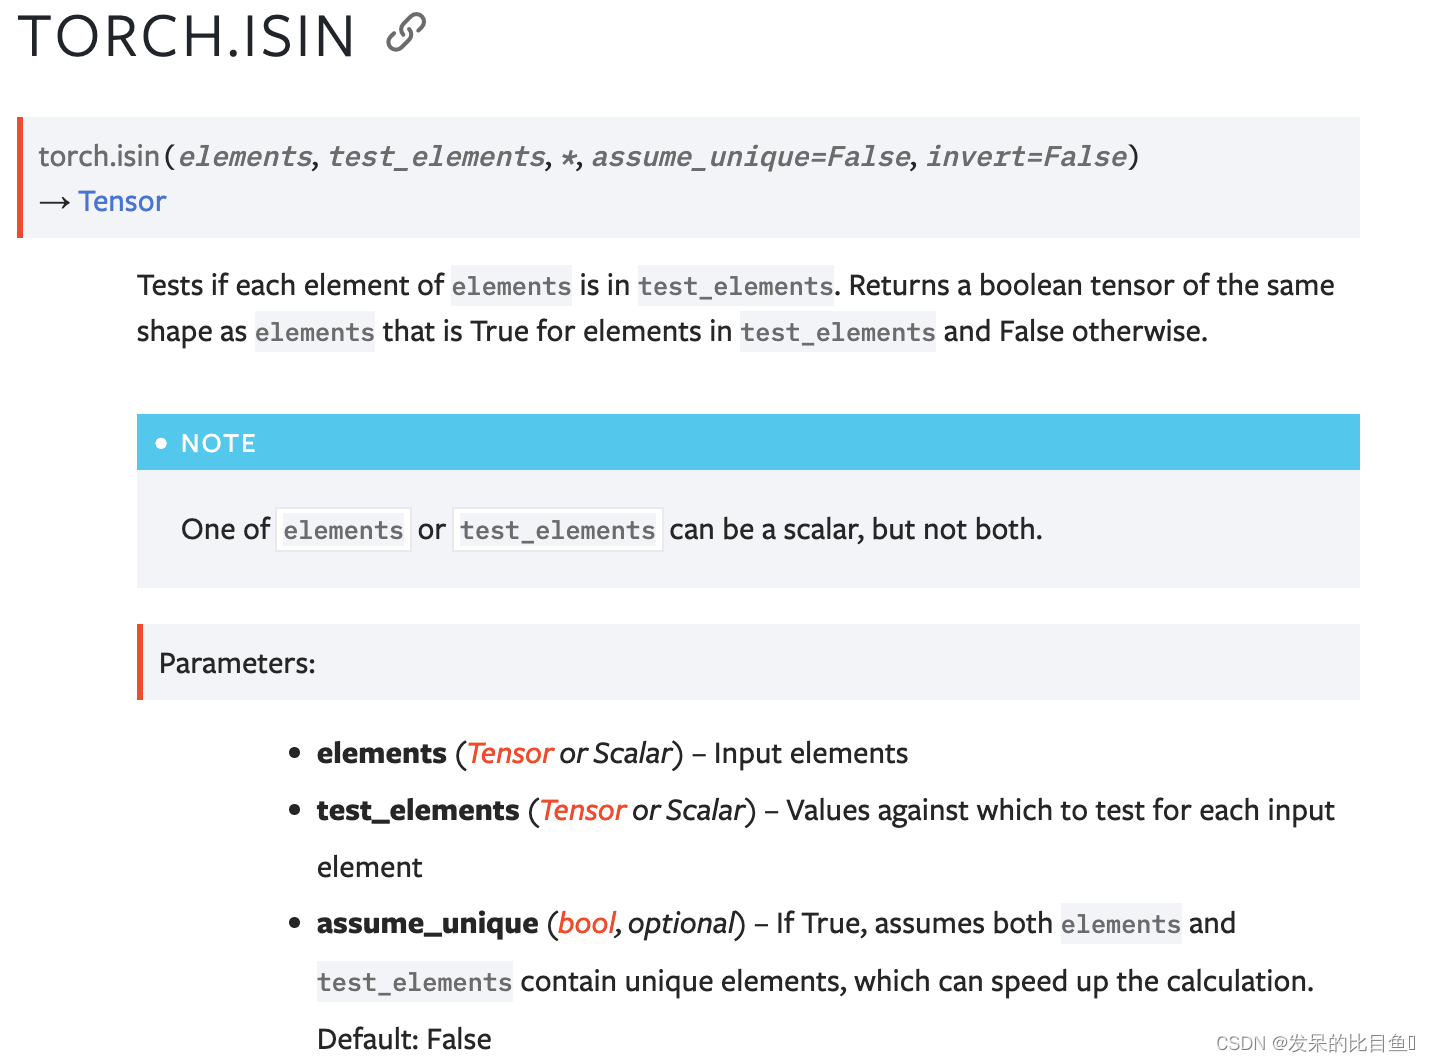1430x1062 pixels.
Task: Click the test_elements code in first description line
Action: (736, 286)
